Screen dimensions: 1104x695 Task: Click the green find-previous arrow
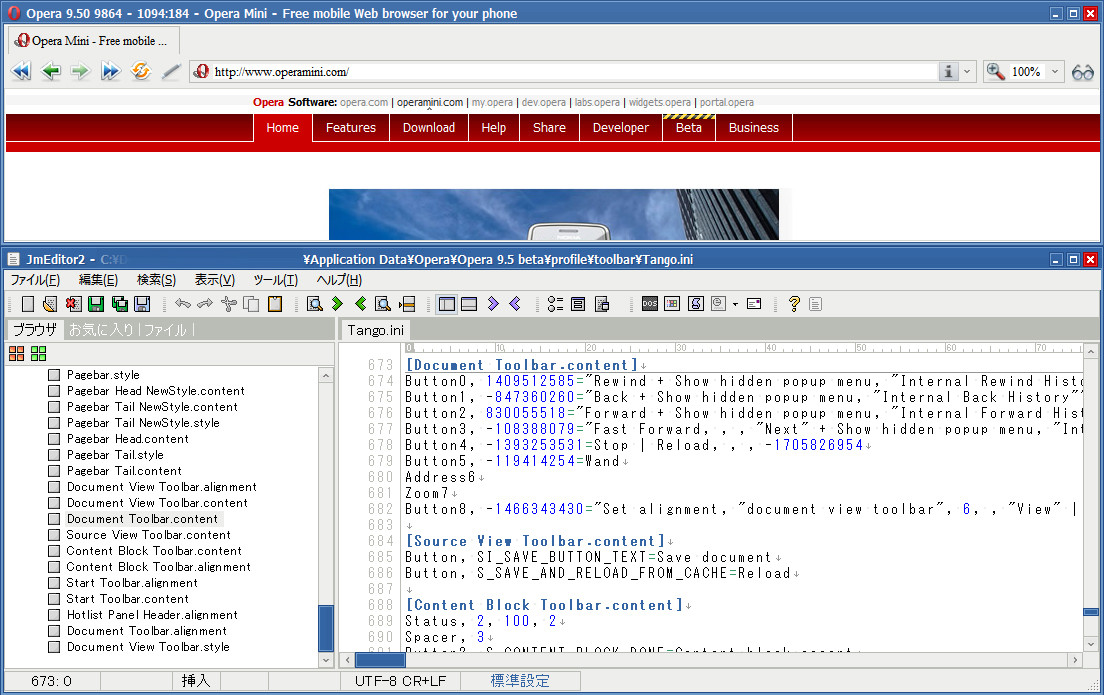click(x=360, y=303)
